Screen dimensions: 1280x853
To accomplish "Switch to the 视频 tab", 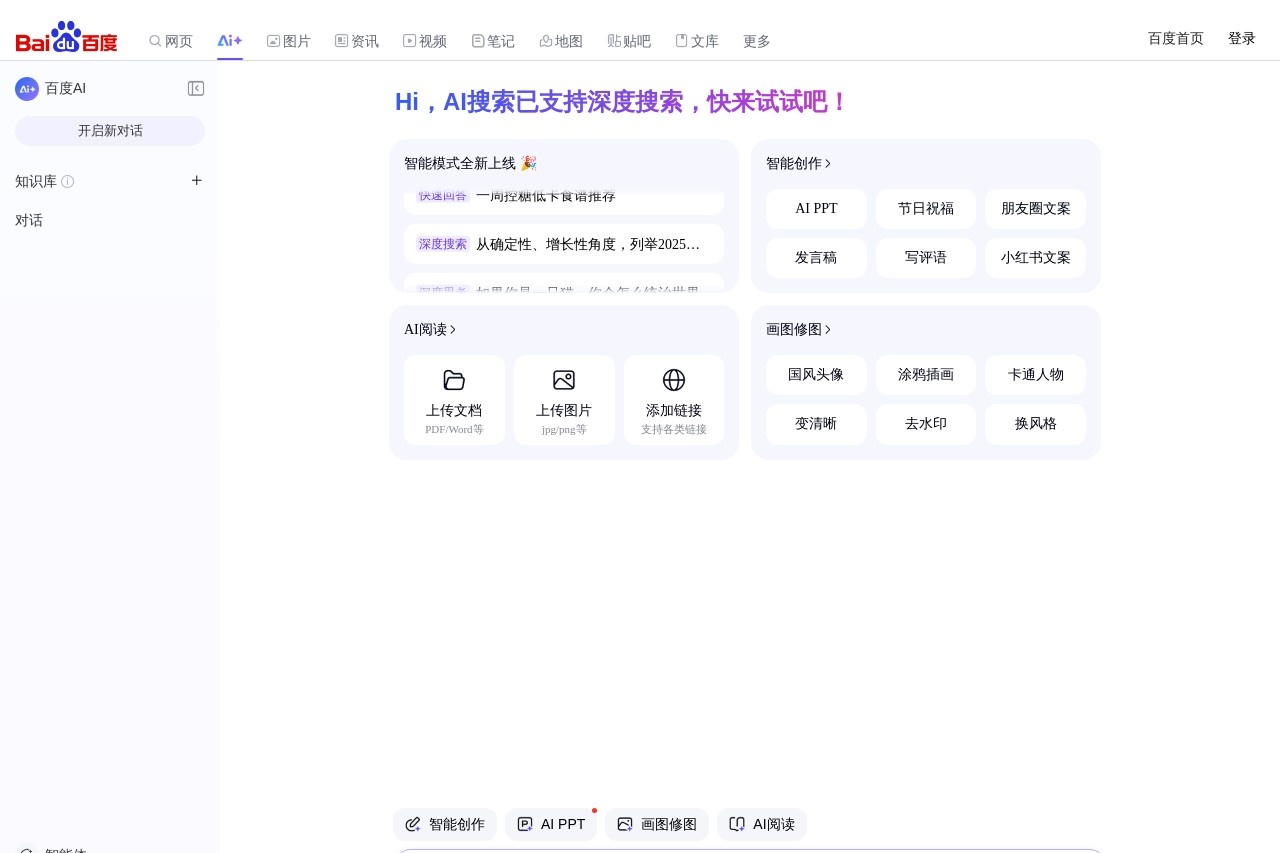I will (425, 41).
